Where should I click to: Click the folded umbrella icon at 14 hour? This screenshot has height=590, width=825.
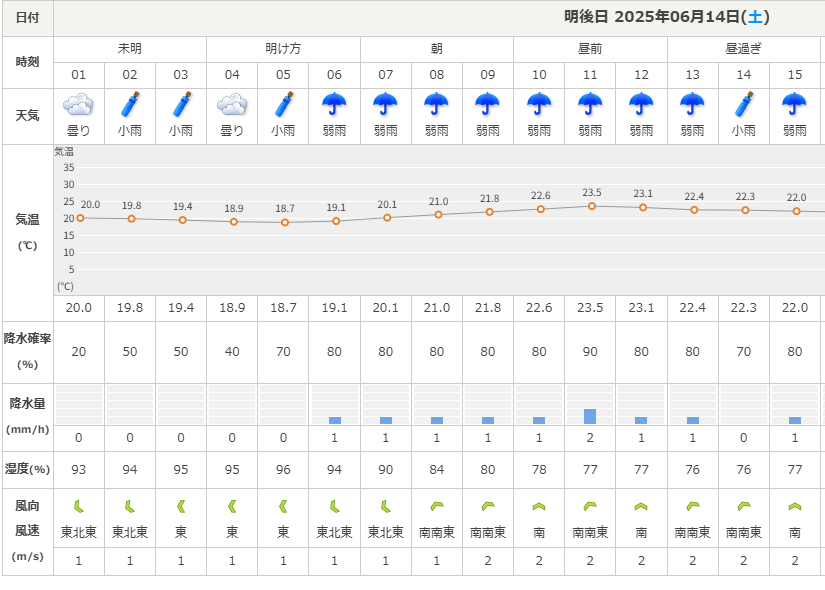[x=744, y=104]
